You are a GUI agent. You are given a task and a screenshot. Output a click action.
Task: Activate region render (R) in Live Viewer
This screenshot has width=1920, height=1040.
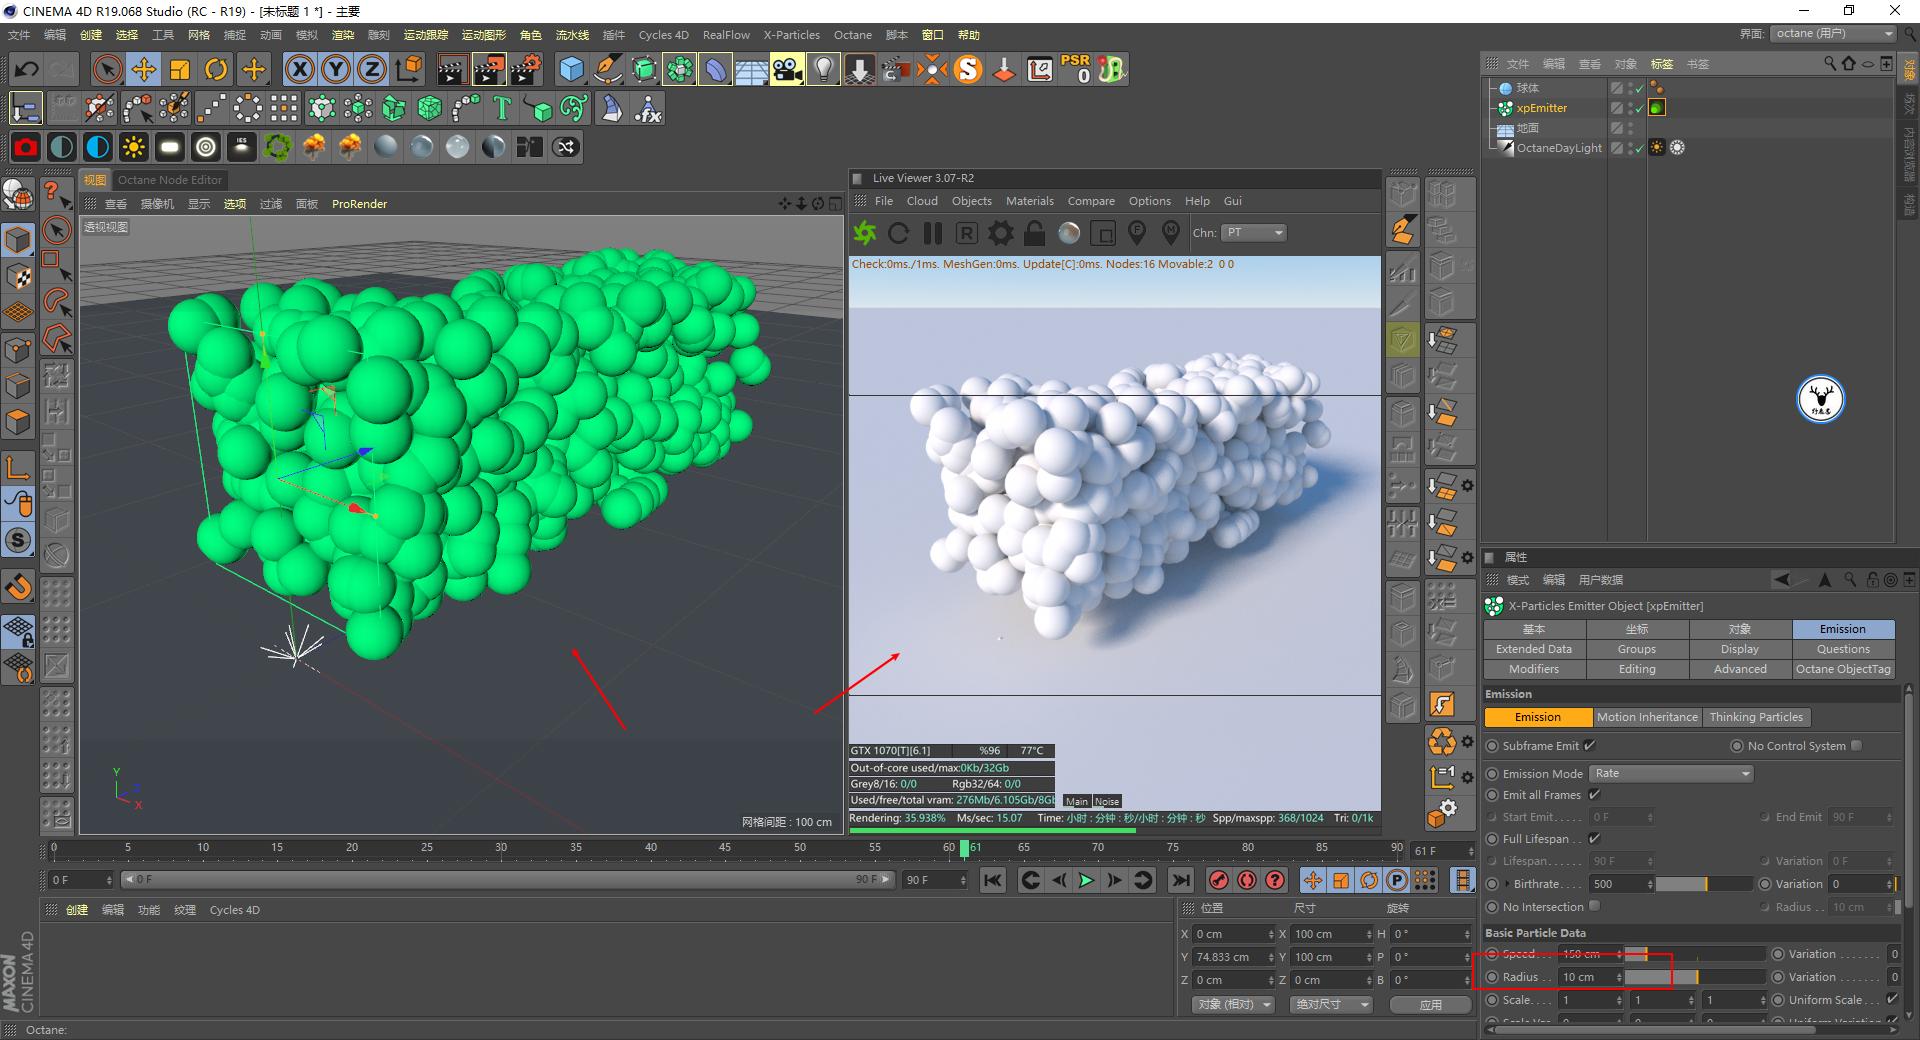point(966,233)
